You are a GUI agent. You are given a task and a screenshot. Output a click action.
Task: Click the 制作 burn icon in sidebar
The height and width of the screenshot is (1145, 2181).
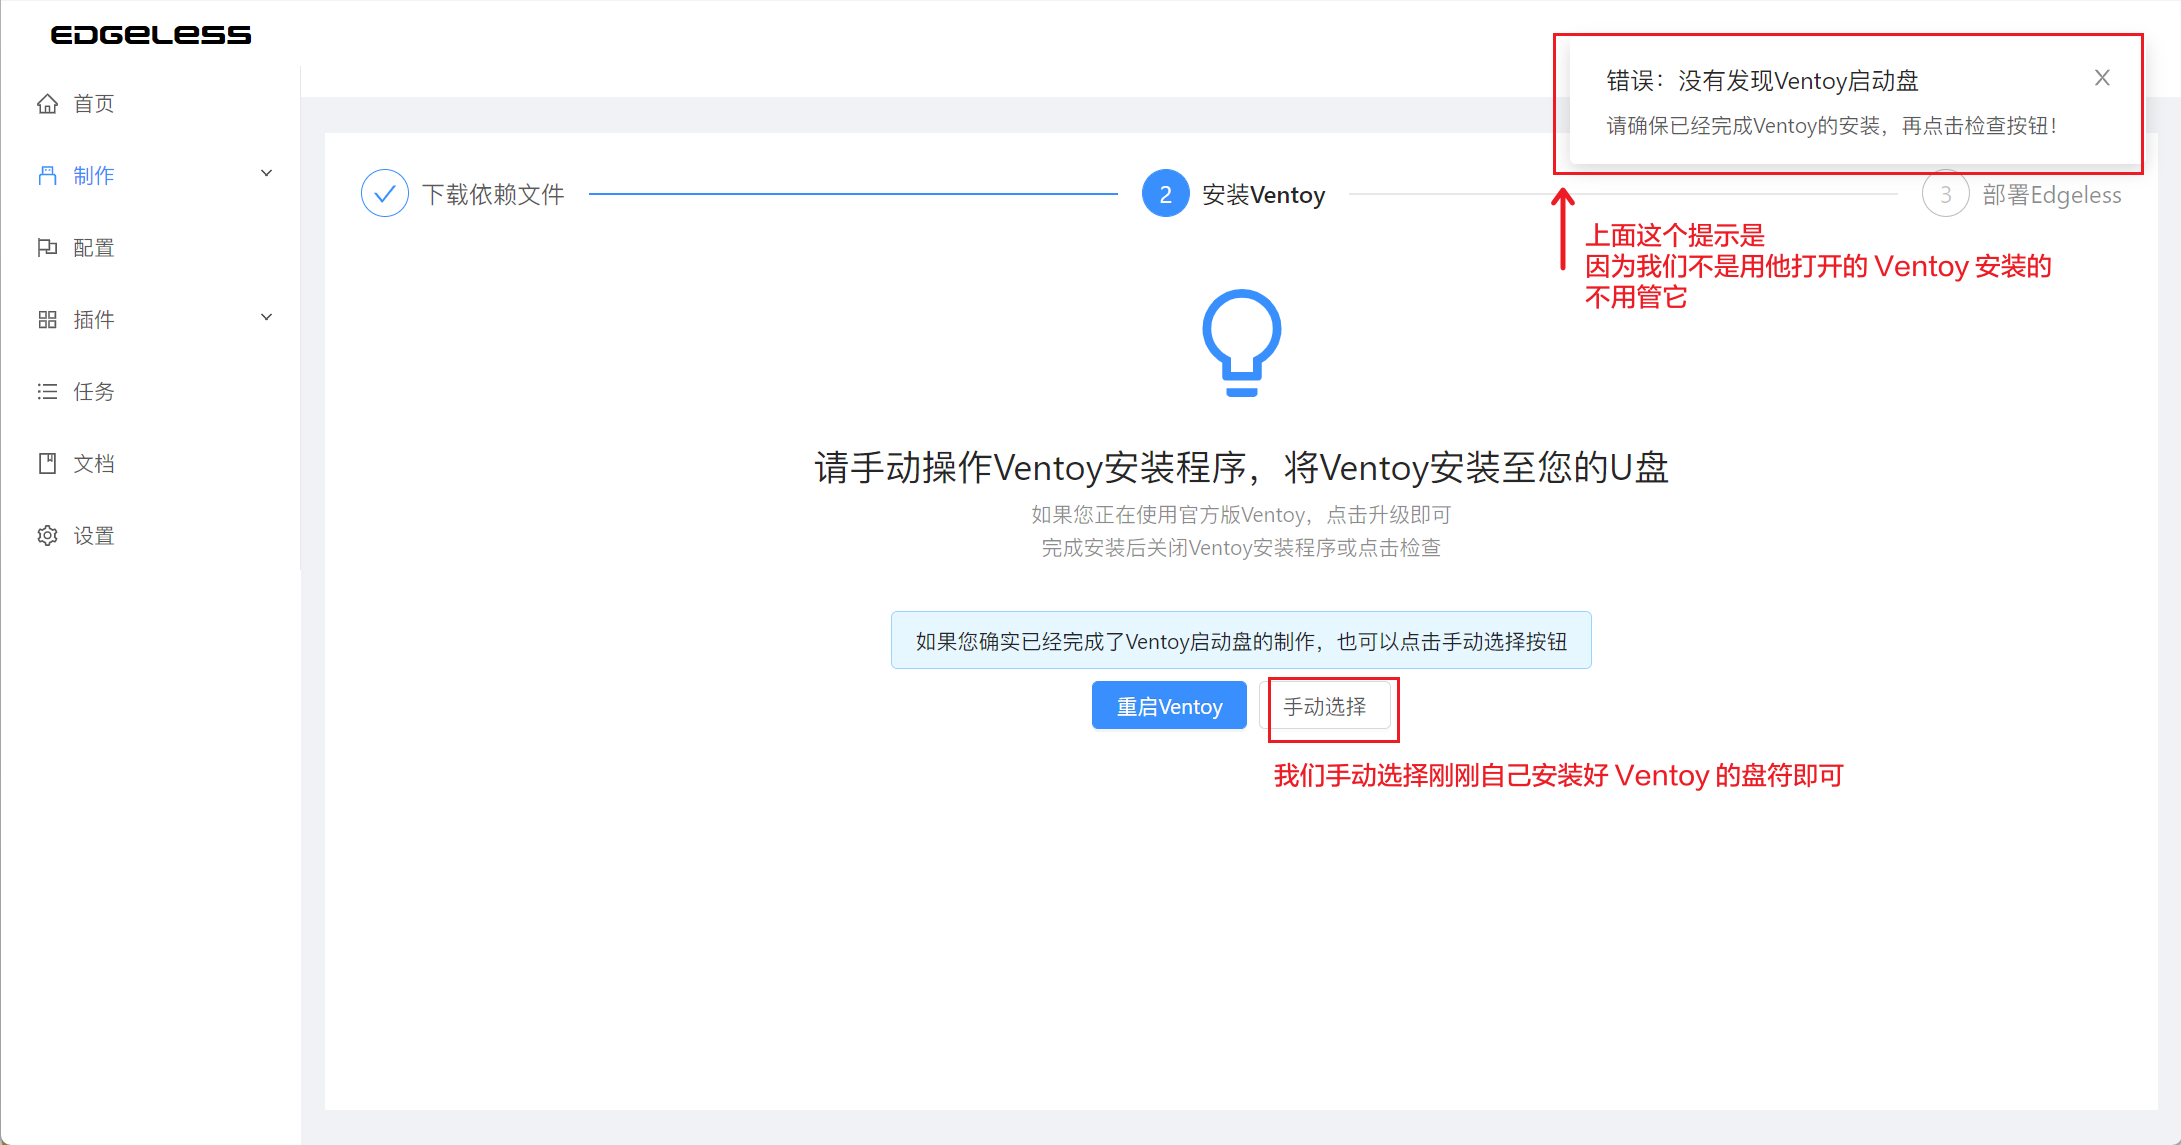click(47, 176)
